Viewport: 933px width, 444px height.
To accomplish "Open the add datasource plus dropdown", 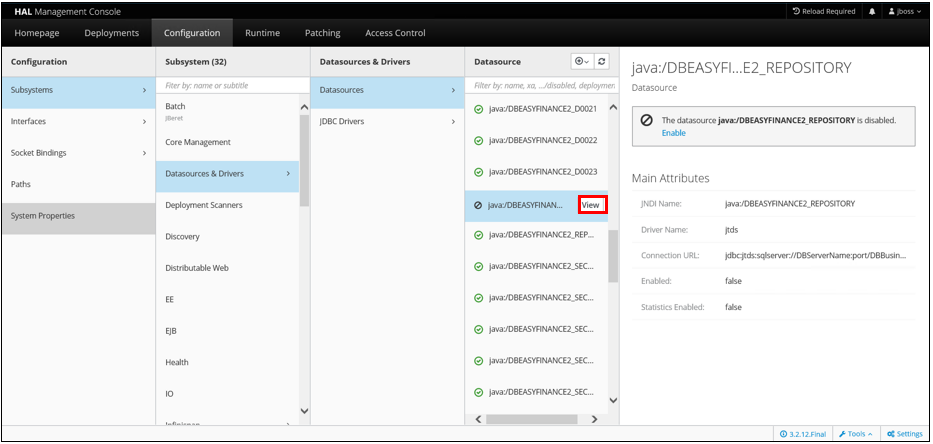I will 581,61.
